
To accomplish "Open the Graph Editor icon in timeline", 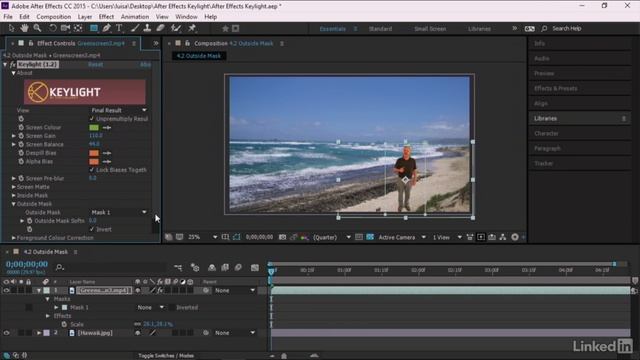I will coord(255,268).
